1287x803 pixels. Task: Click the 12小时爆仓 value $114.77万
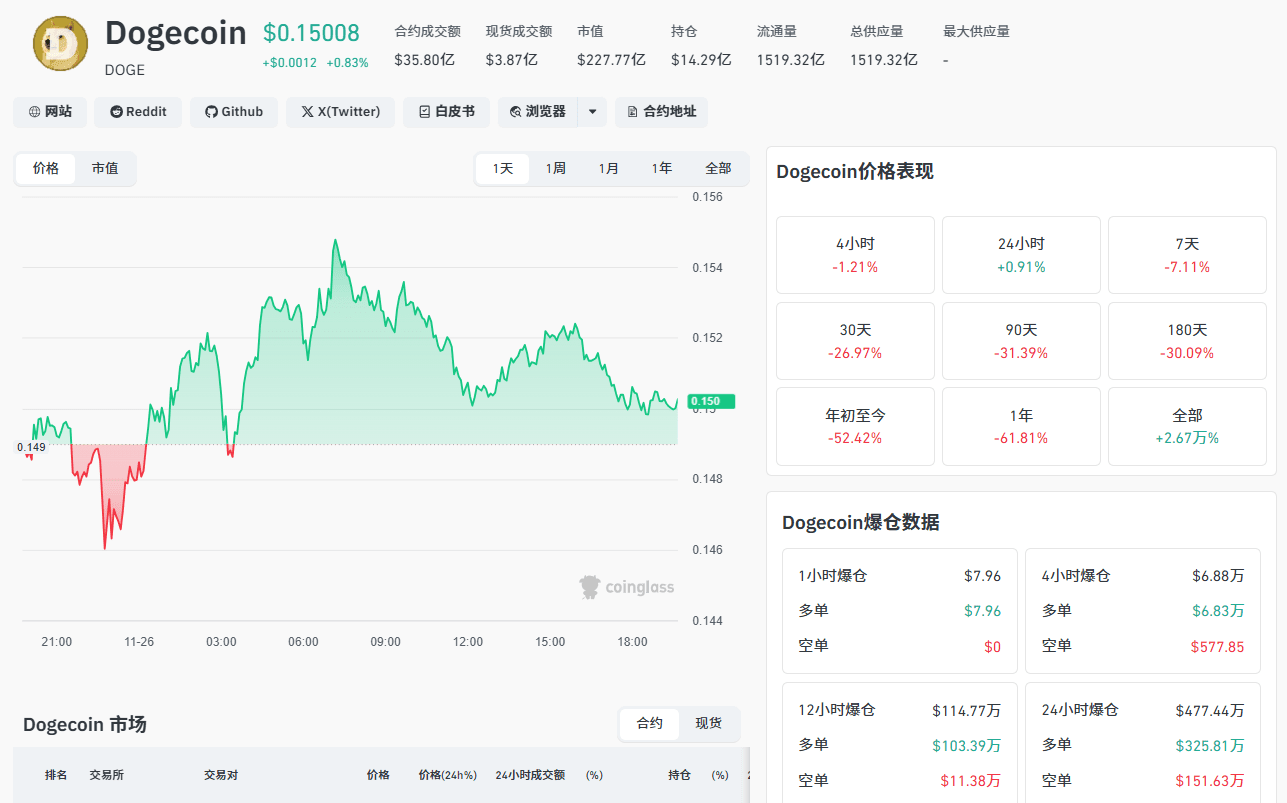click(966, 710)
